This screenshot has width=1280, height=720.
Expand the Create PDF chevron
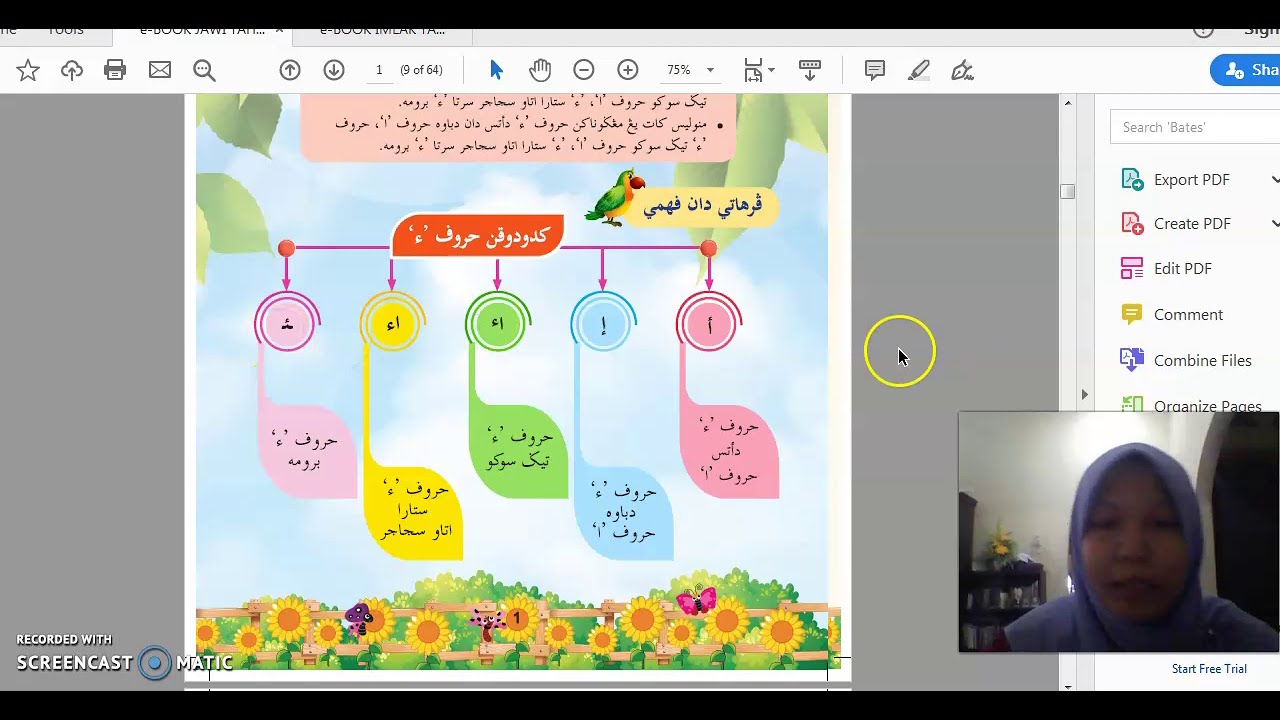[1275, 224]
